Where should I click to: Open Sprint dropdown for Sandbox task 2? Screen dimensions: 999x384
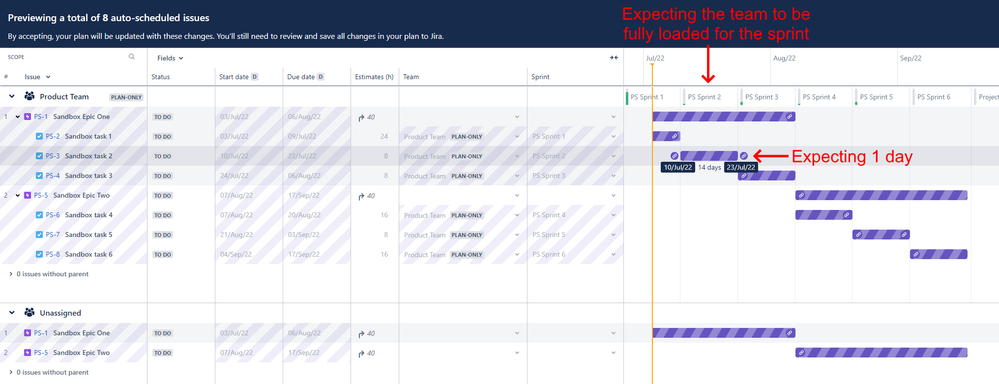pos(614,156)
